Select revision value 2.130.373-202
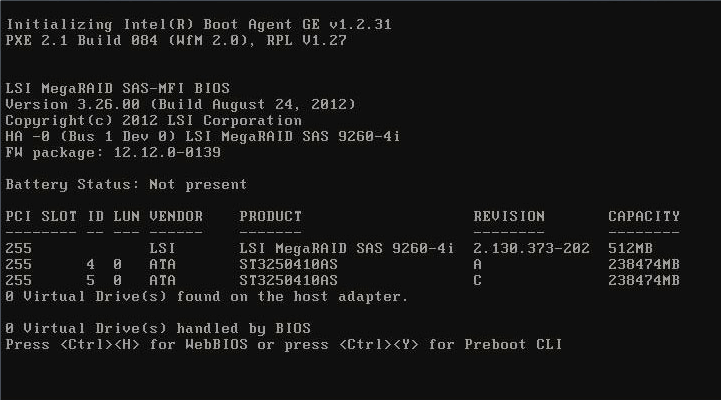 [x=531, y=248]
